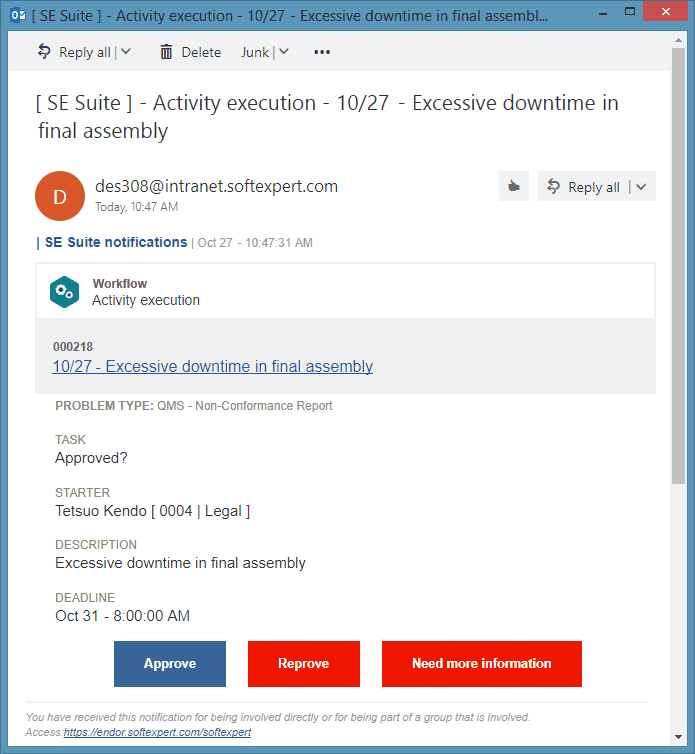The image size is (695, 754).
Task: Click the Workflow gear hexagon icon
Action: pyautogui.click(x=64, y=291)
